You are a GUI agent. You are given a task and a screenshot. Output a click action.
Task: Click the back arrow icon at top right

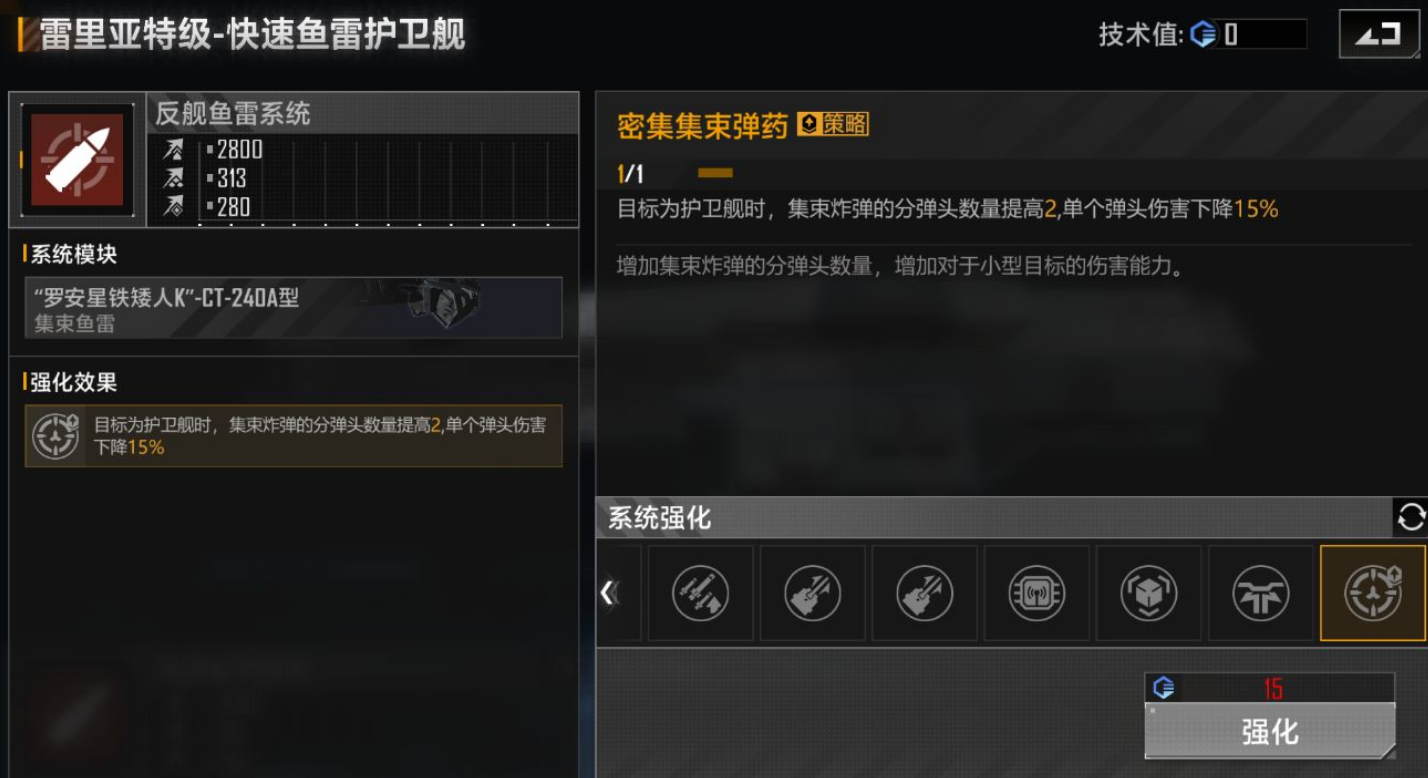pos(1378,35)
